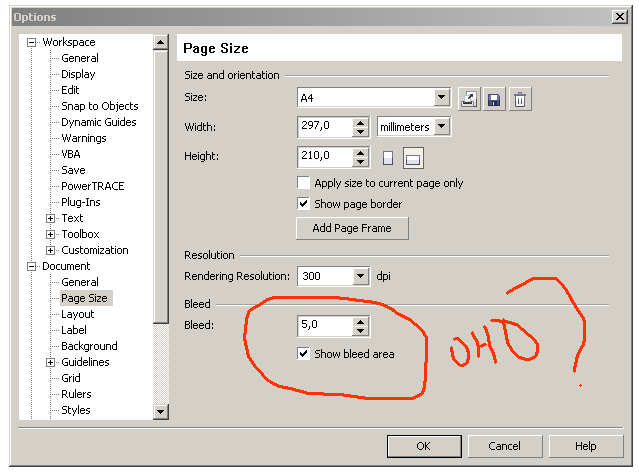Click the tree scrollbar down arrow
This screenshot has width=639, height=475.
click(161, 411)
